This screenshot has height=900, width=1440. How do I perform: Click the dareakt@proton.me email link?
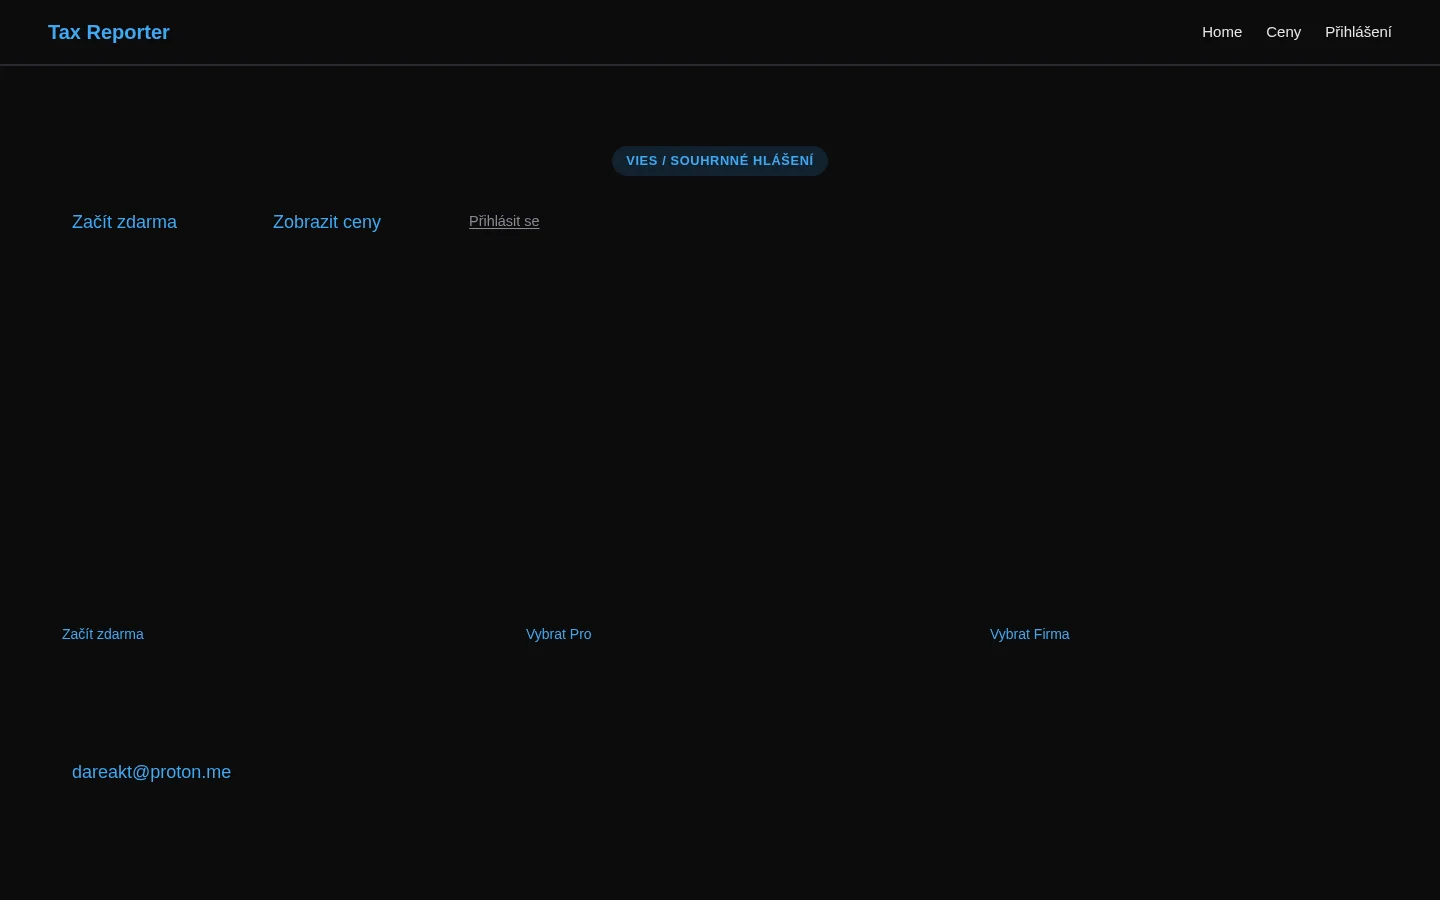coord(151,772)
